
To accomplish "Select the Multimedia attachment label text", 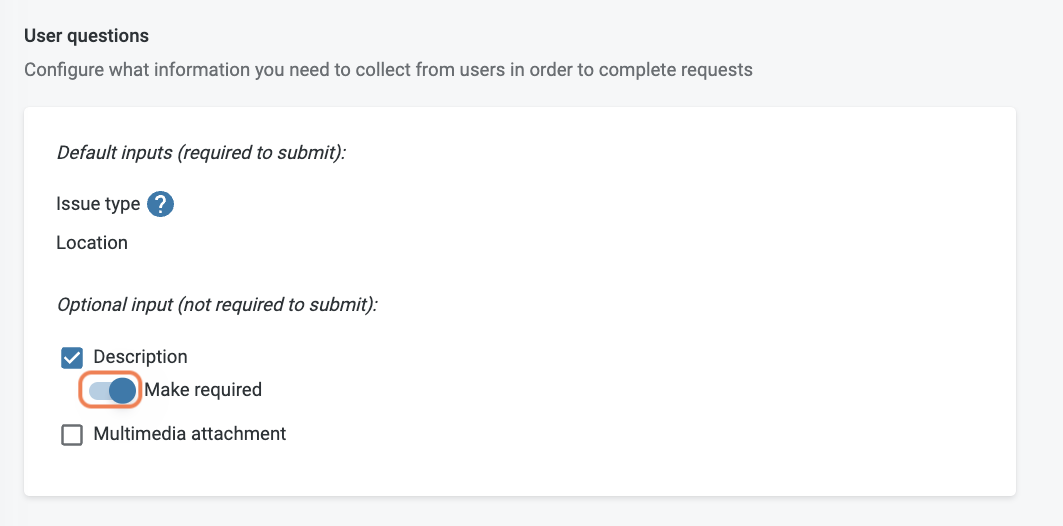I will pyautogui.click(x=190, y=433).
